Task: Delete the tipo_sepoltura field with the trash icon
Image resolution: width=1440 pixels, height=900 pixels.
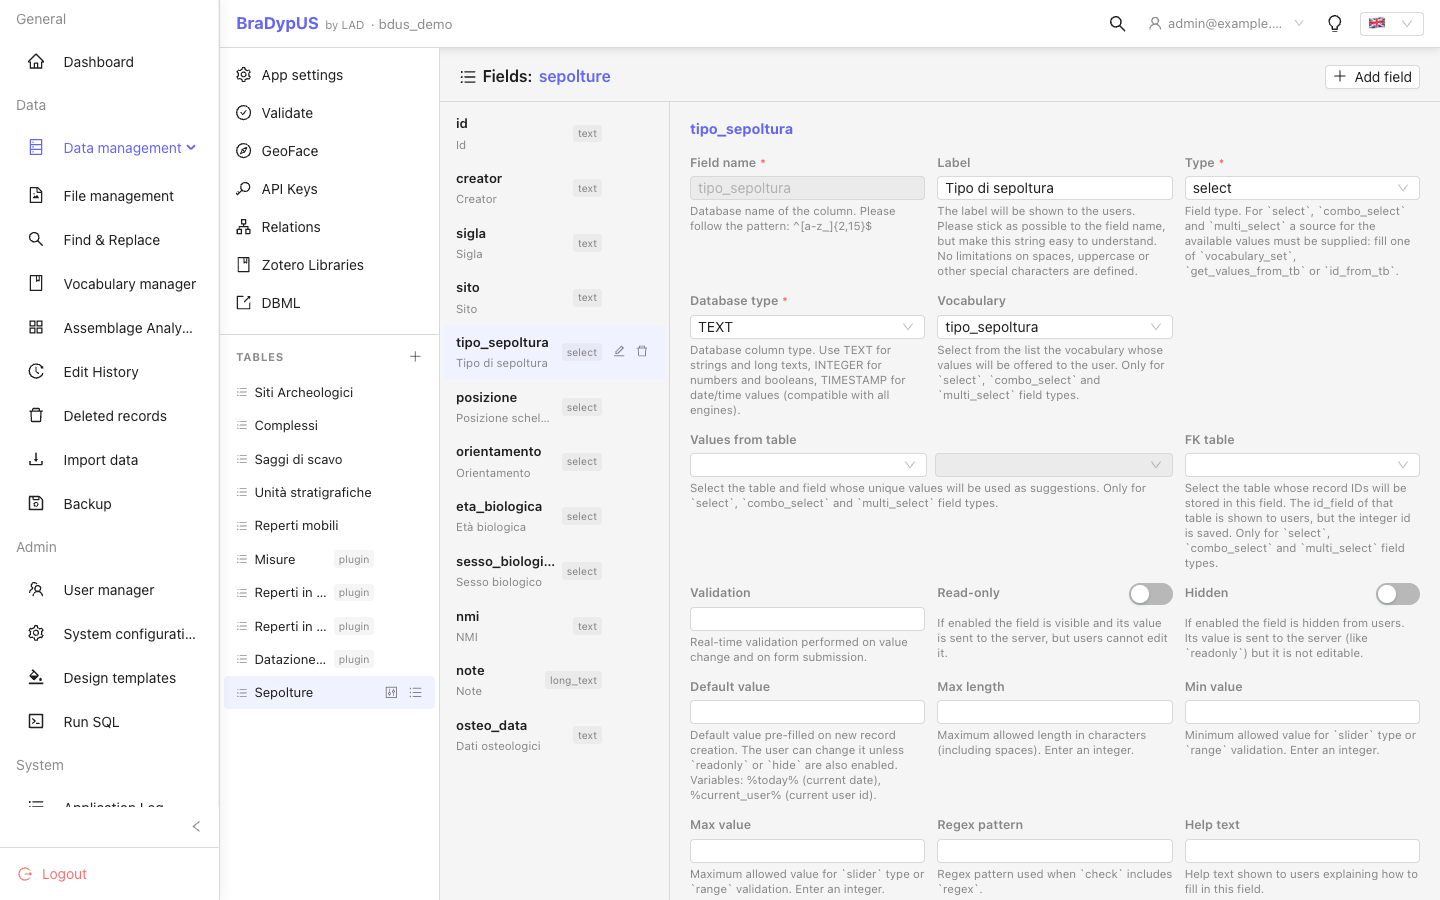Action: pyautogui.click(x=642, y=352)
